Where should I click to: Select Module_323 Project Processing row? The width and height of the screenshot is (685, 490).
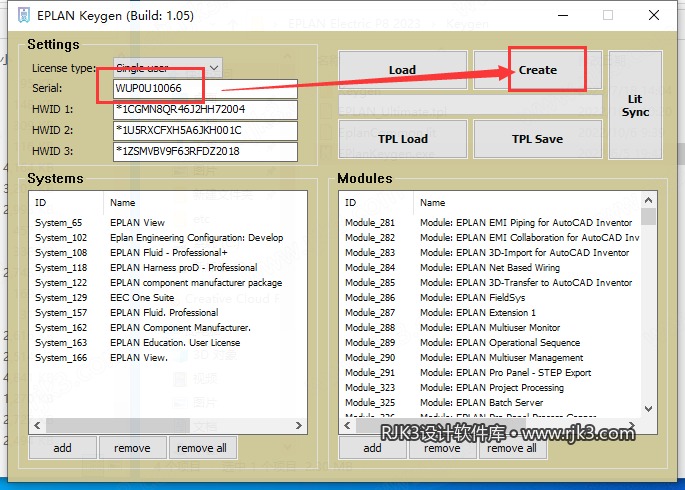tap(490, 387)
